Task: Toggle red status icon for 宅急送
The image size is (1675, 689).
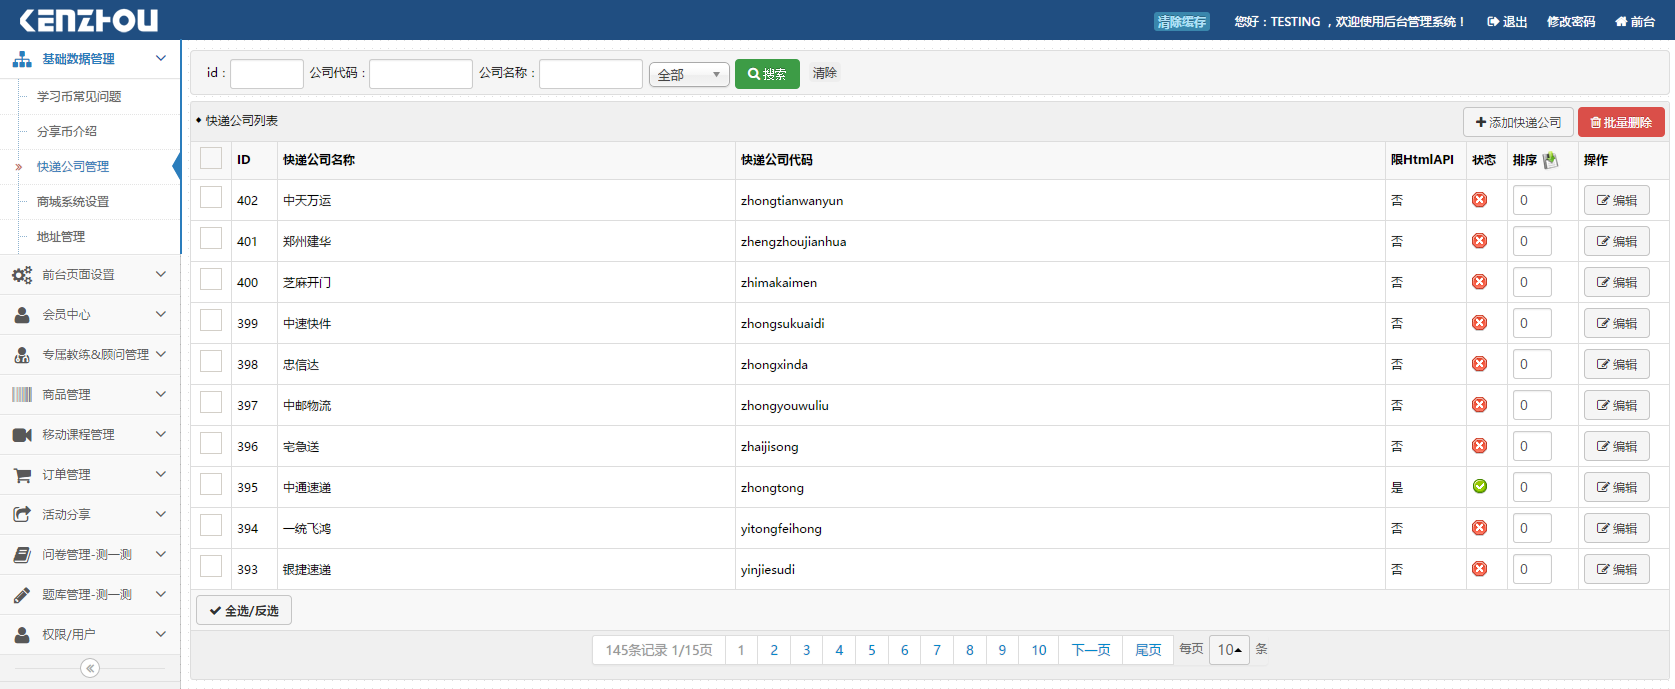Action: [x=1480, y=446]
